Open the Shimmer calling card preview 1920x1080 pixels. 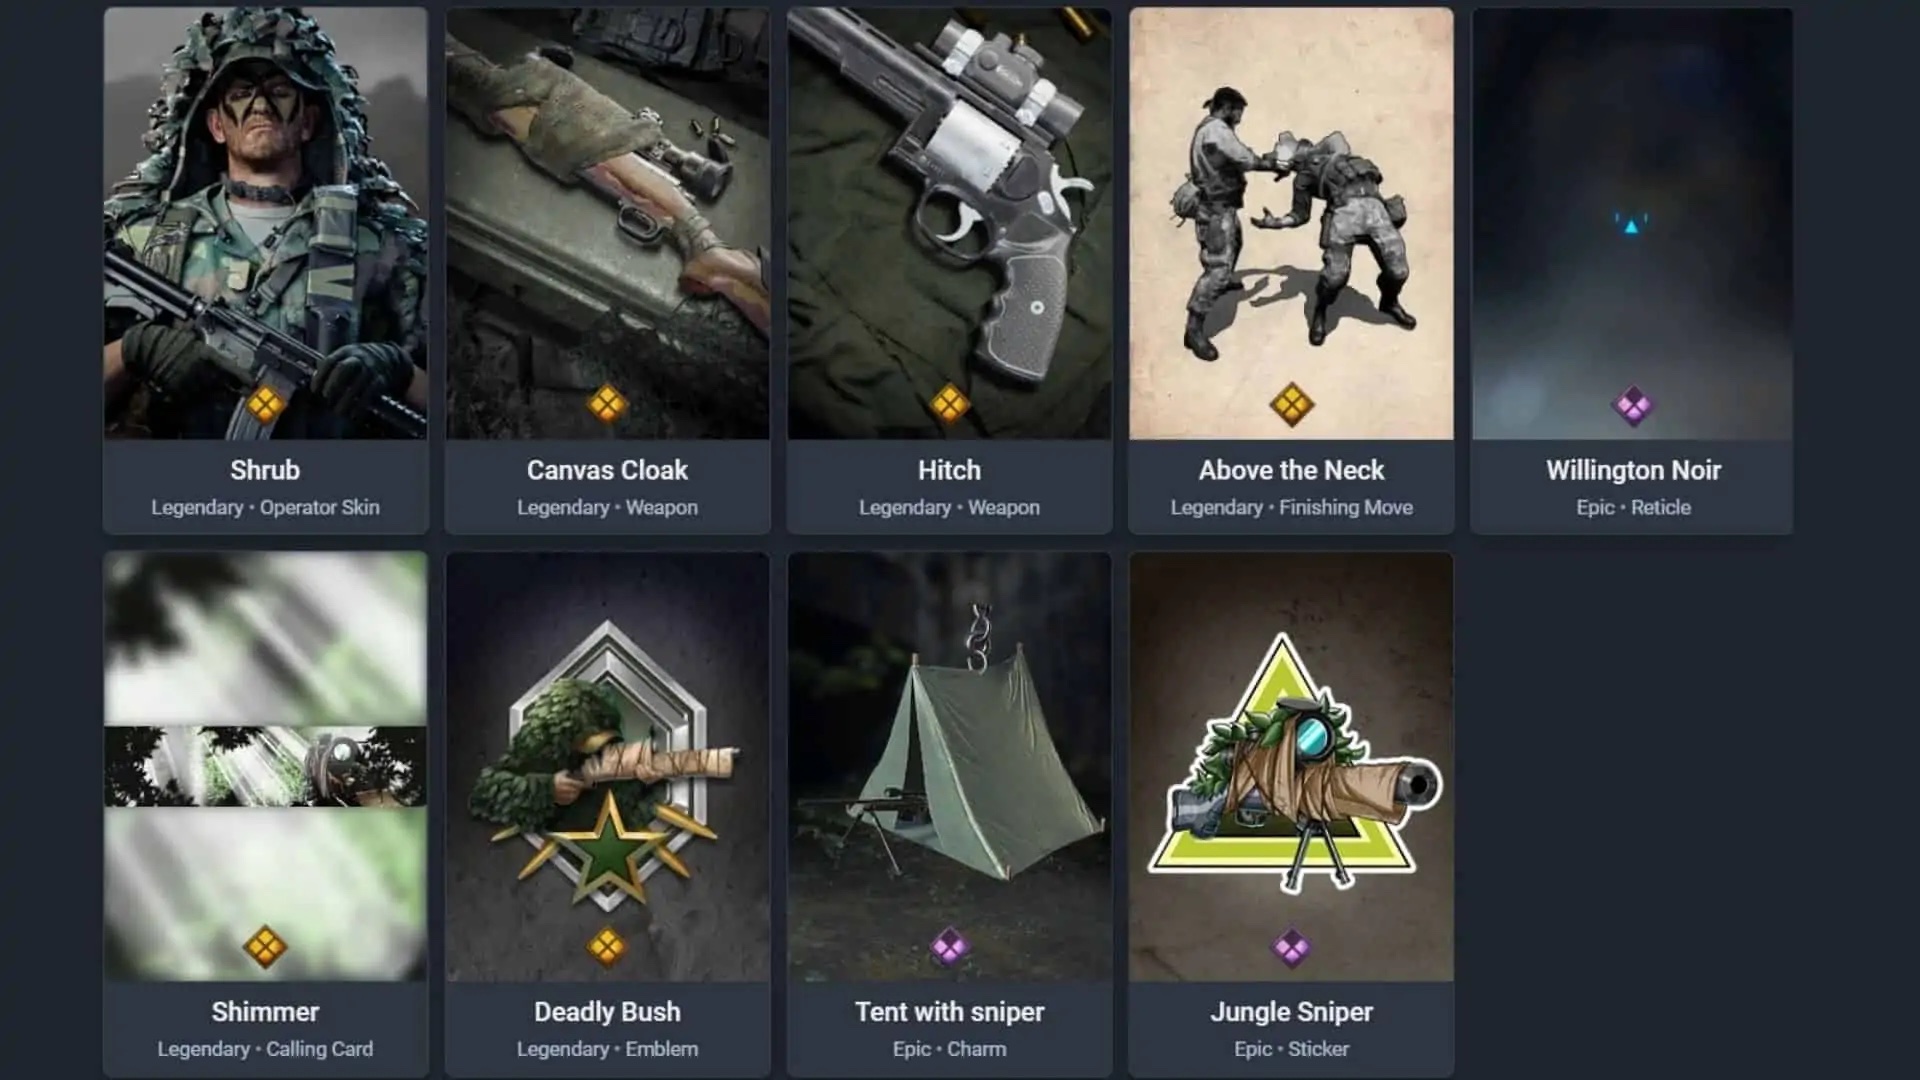click(265, 766)
